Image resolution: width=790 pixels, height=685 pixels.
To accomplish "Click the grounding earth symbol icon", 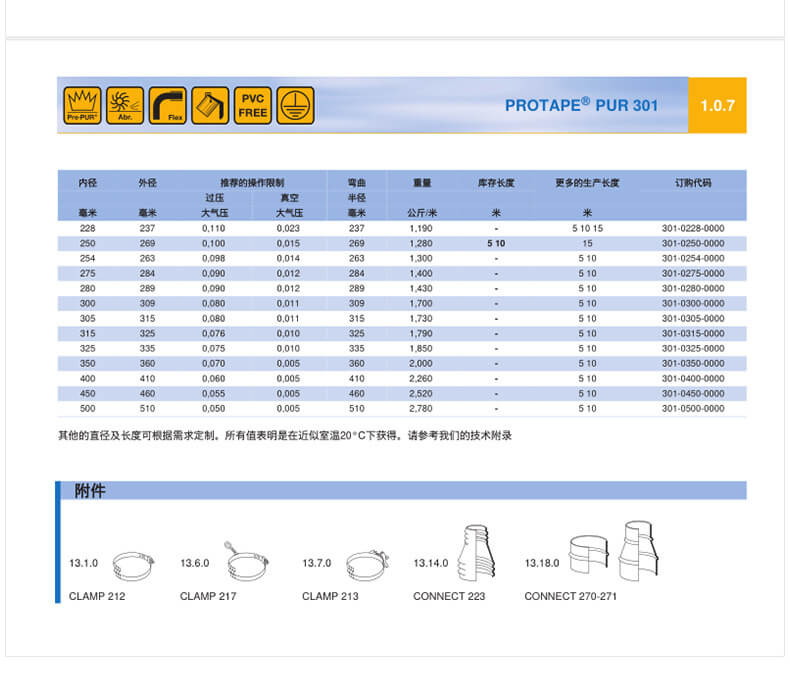I will [296, 105].
